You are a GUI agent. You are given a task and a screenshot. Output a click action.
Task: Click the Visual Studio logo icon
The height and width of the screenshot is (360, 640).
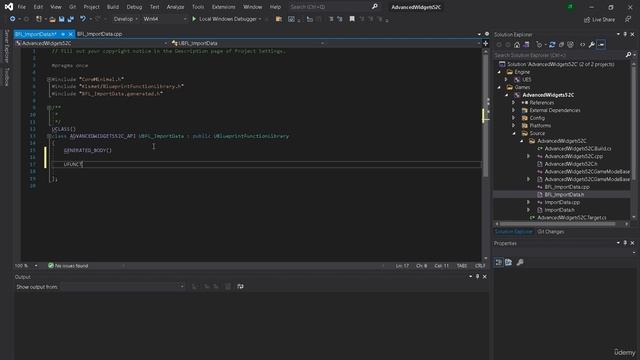tap(9, 7)
